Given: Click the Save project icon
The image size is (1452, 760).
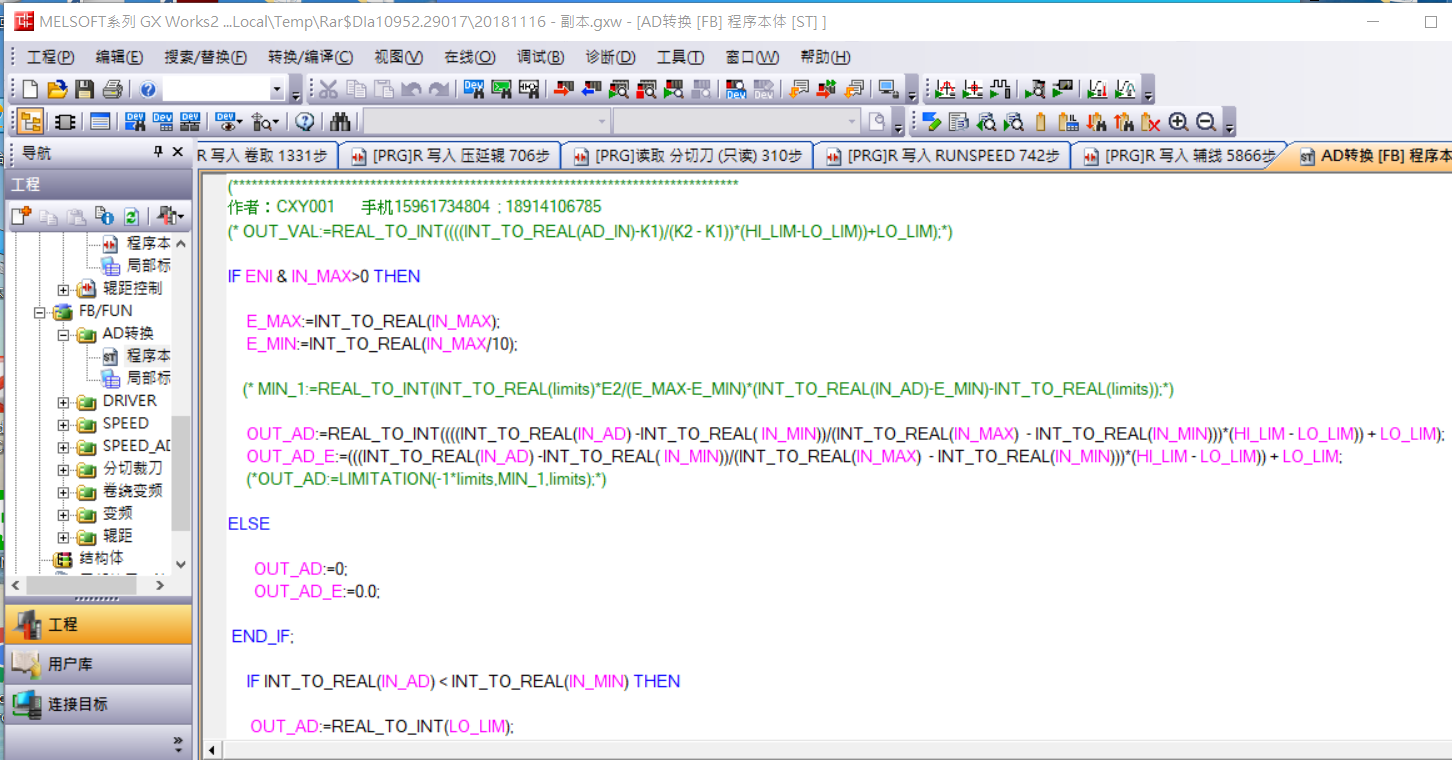Looking at the screenshot, I should point(85,90).
